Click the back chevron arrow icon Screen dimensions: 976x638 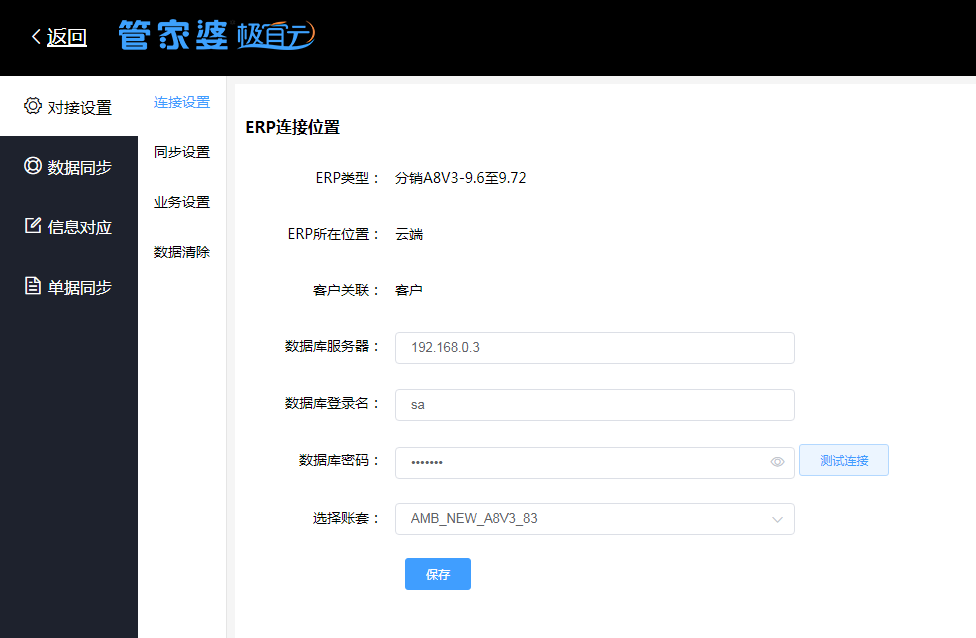pyautogui.click(x=36, y=37)
